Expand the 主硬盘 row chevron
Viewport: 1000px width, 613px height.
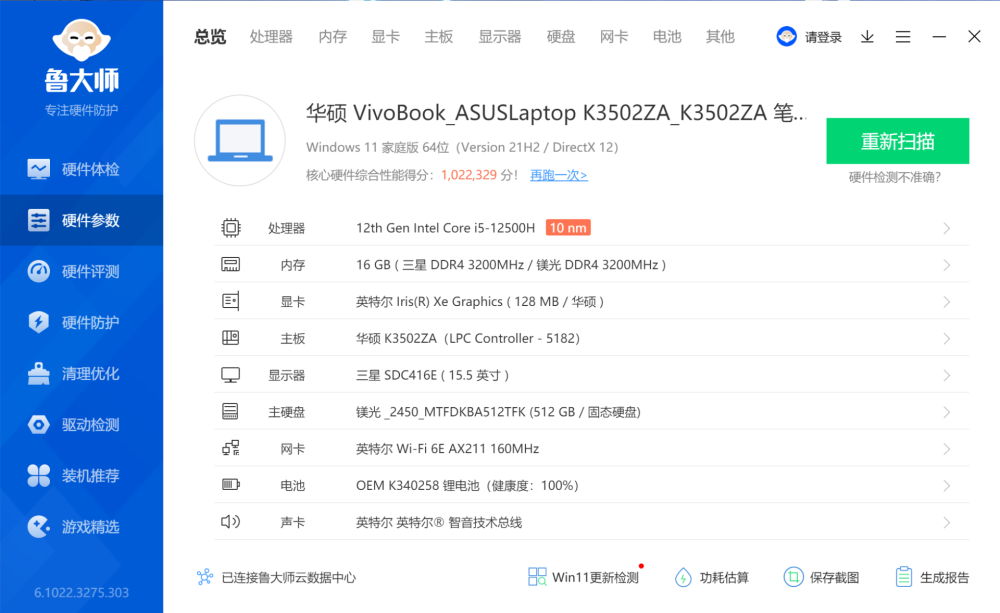[x=946, y=412]
